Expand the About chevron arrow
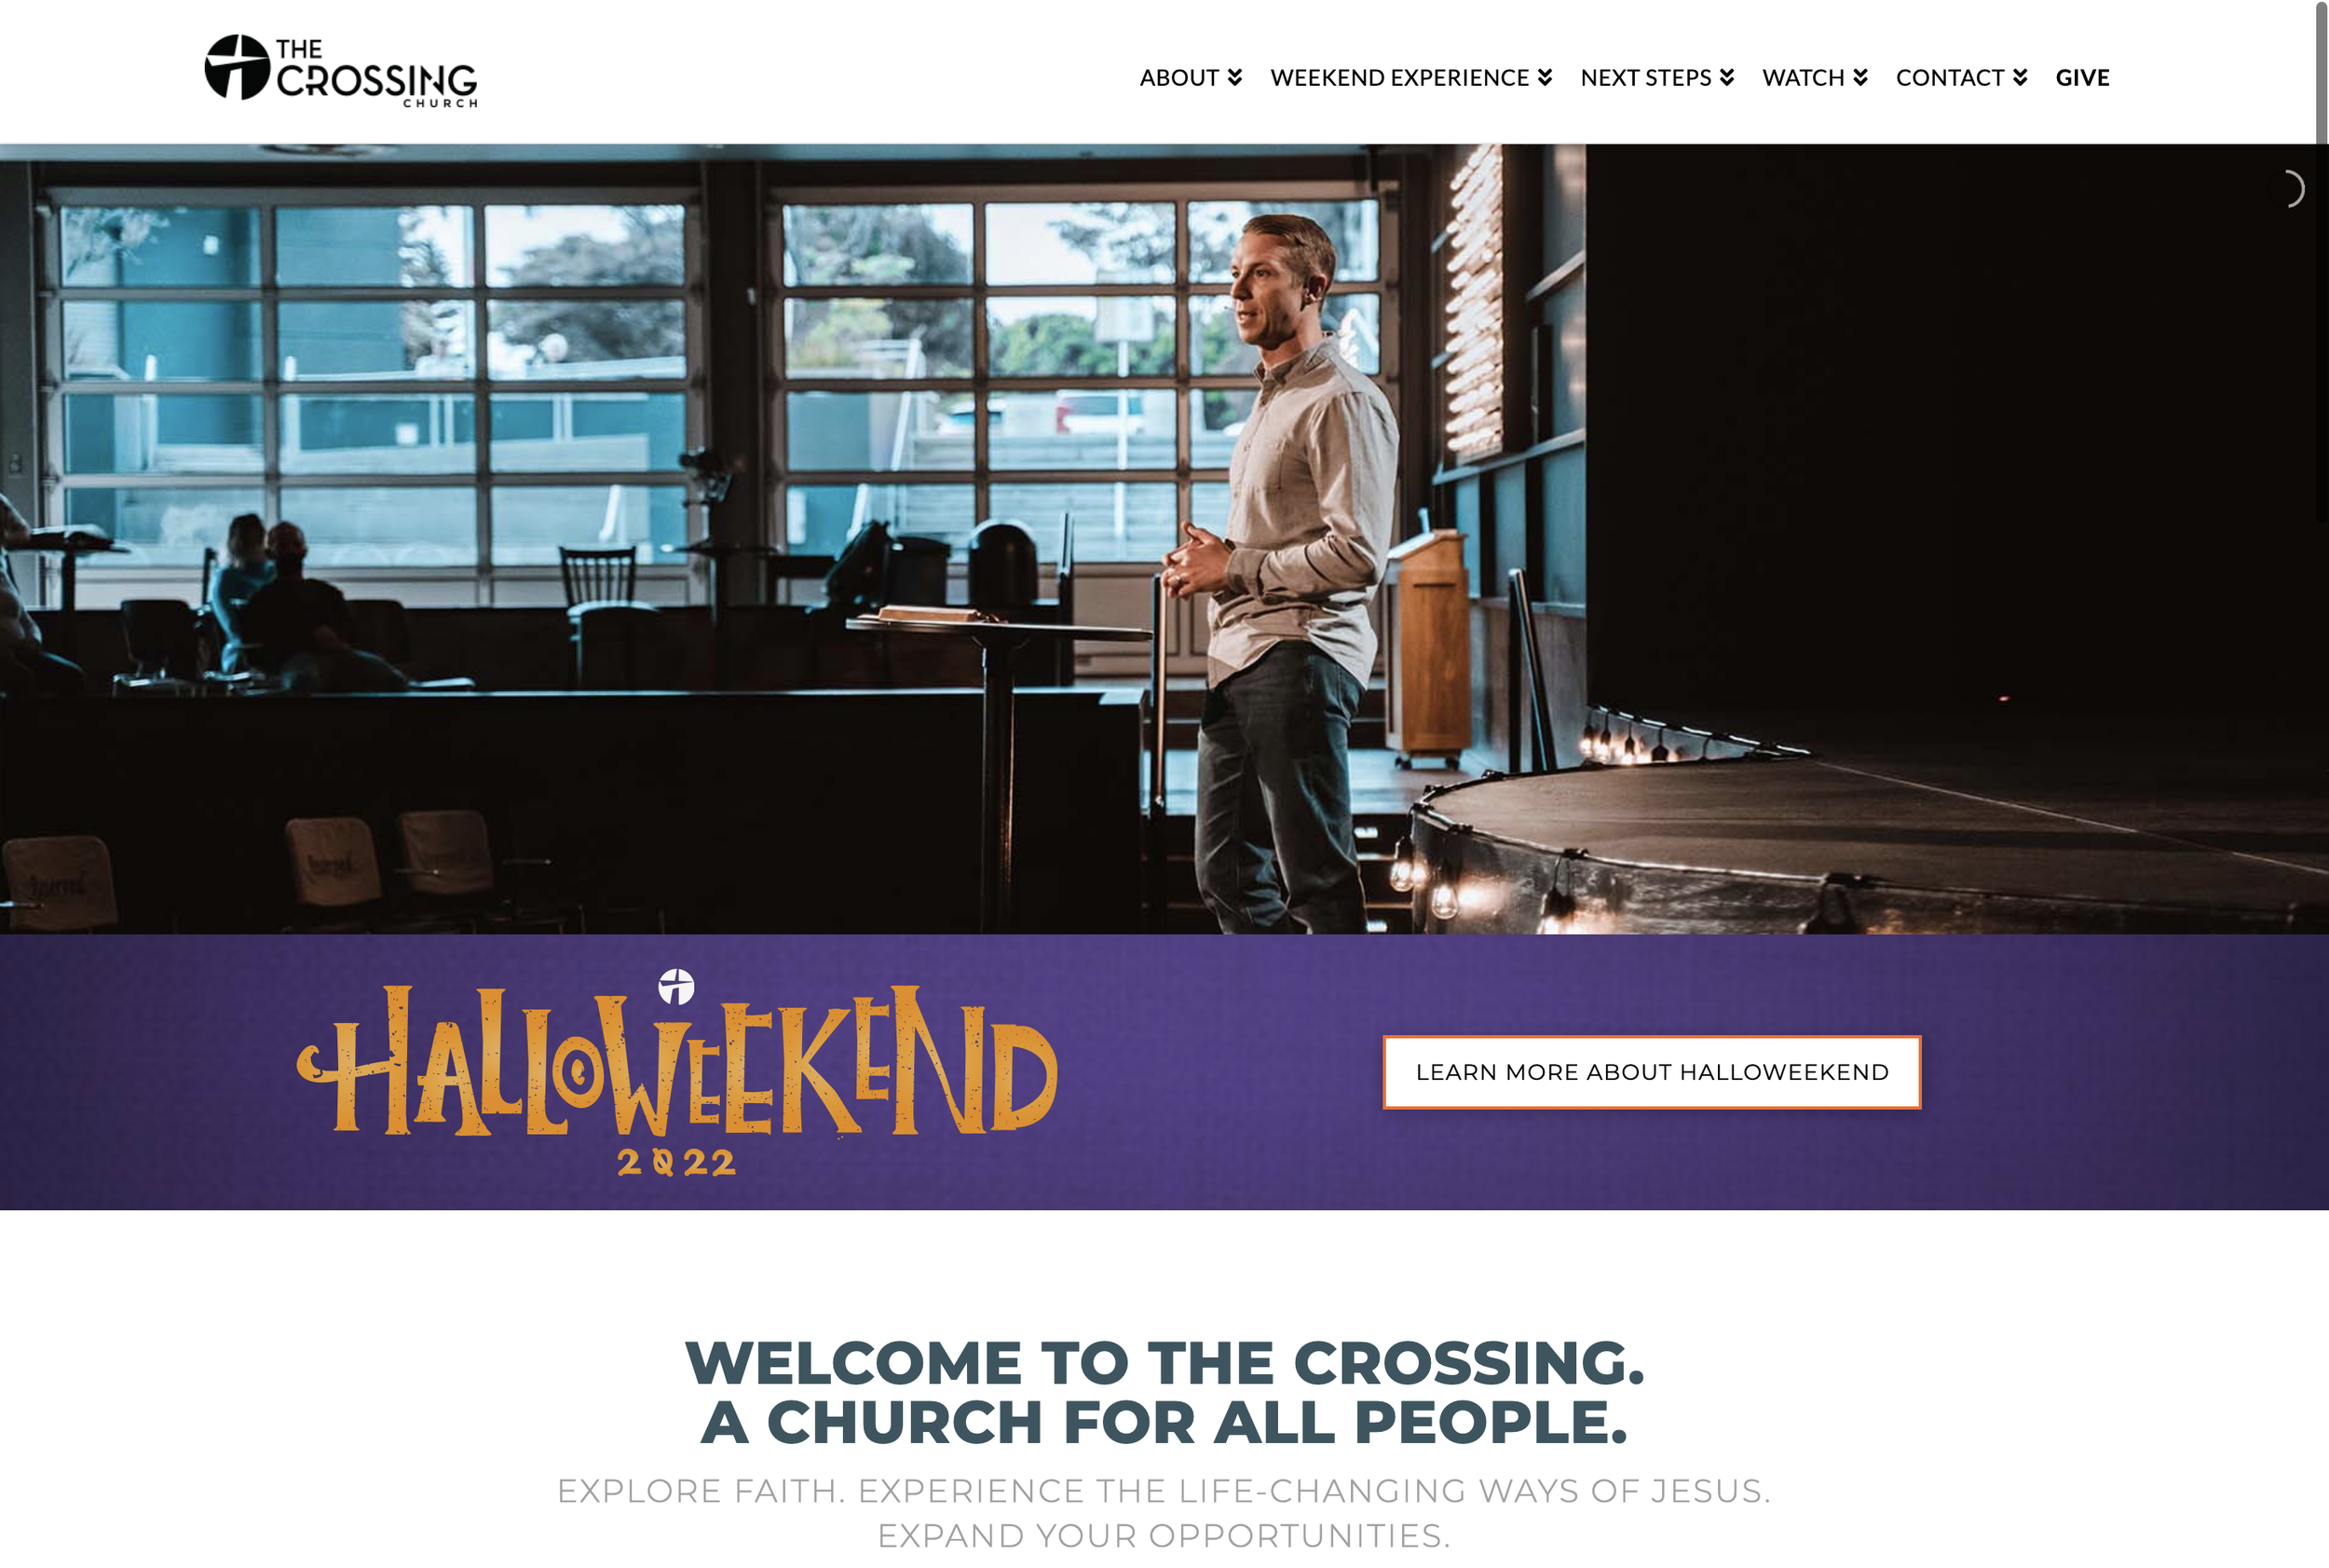2329x1568 pixels. (x=1235, y=77)
